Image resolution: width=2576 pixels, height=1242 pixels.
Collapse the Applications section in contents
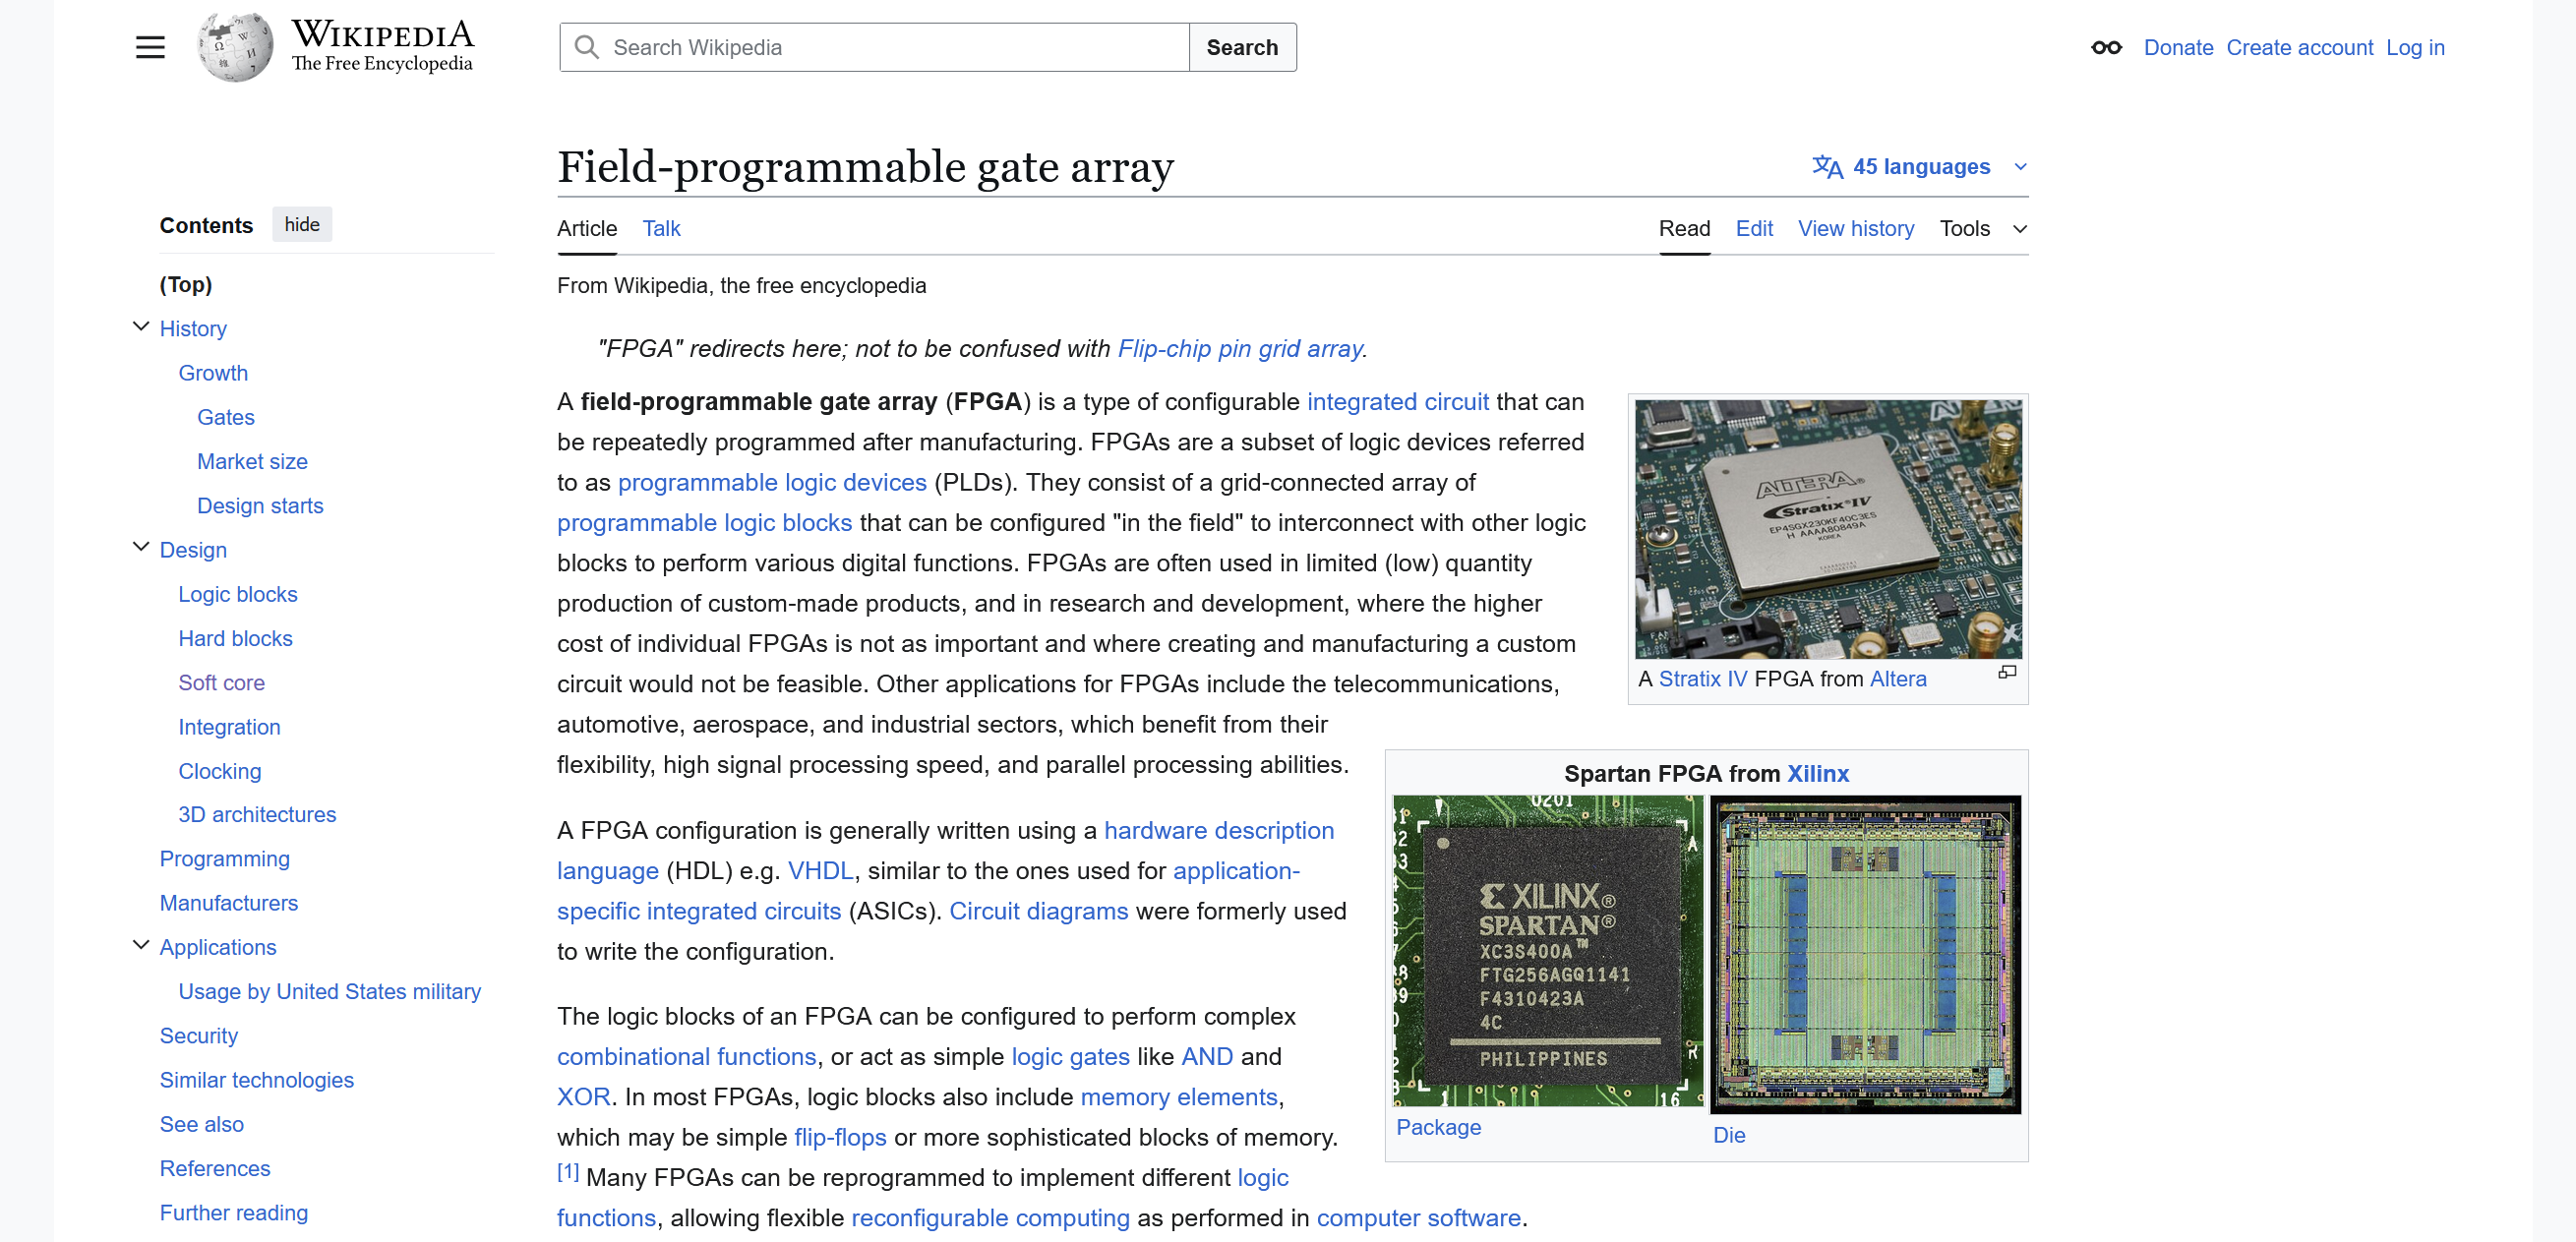141,945
